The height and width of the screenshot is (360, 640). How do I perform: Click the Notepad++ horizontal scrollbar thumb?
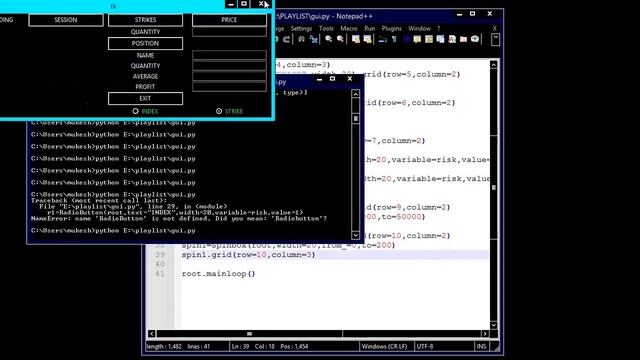point(249,333)
